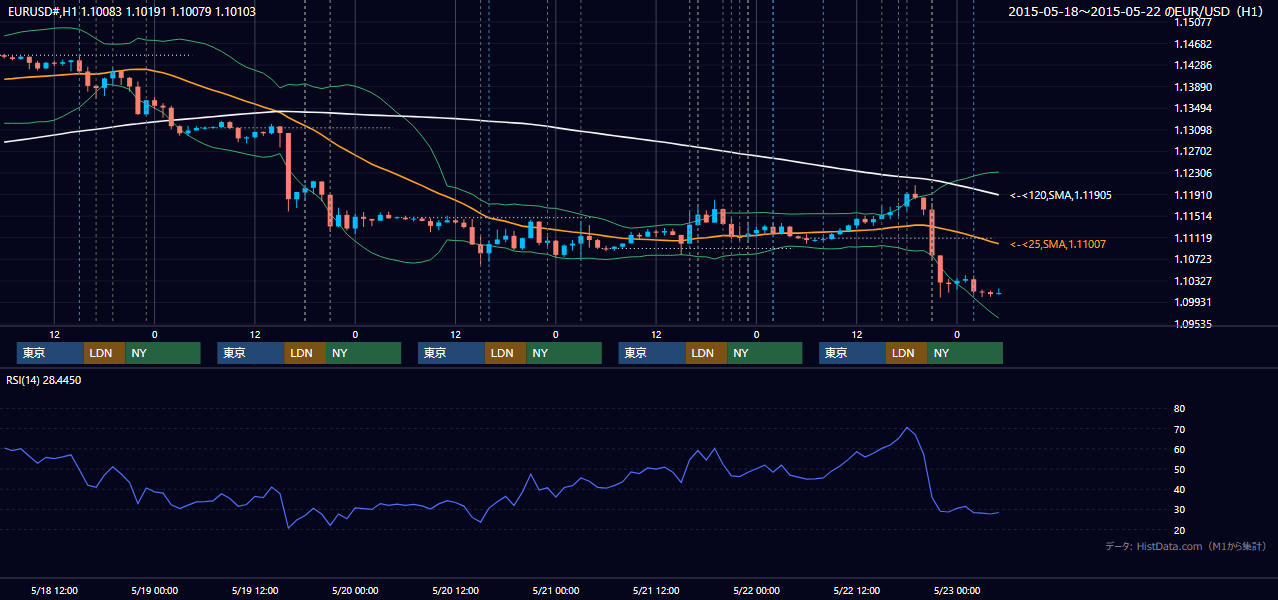
Task: Select the rightmost LDN session block
Action: tap(906, 353)
